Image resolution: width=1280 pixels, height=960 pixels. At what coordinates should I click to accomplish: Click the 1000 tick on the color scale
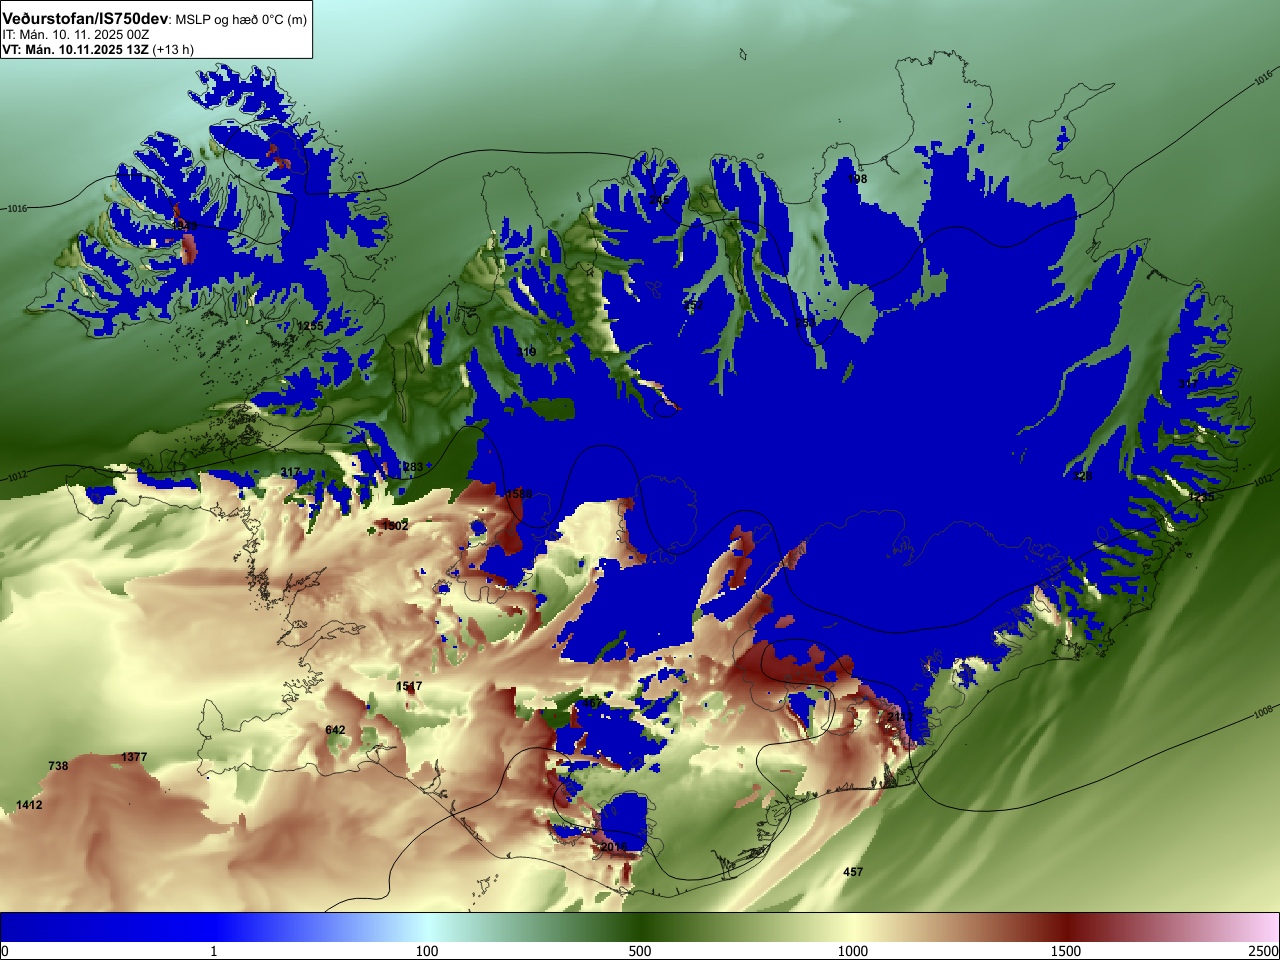[x=853, y=950]
